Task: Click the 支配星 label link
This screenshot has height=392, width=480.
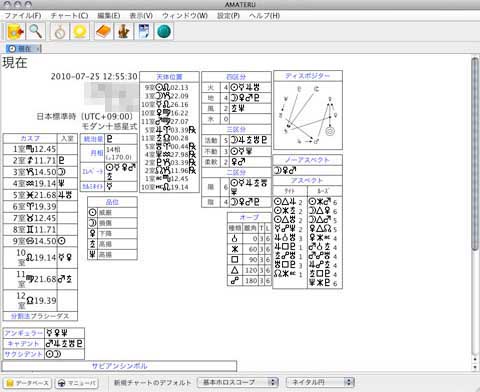Action: [x=93, y=139]
